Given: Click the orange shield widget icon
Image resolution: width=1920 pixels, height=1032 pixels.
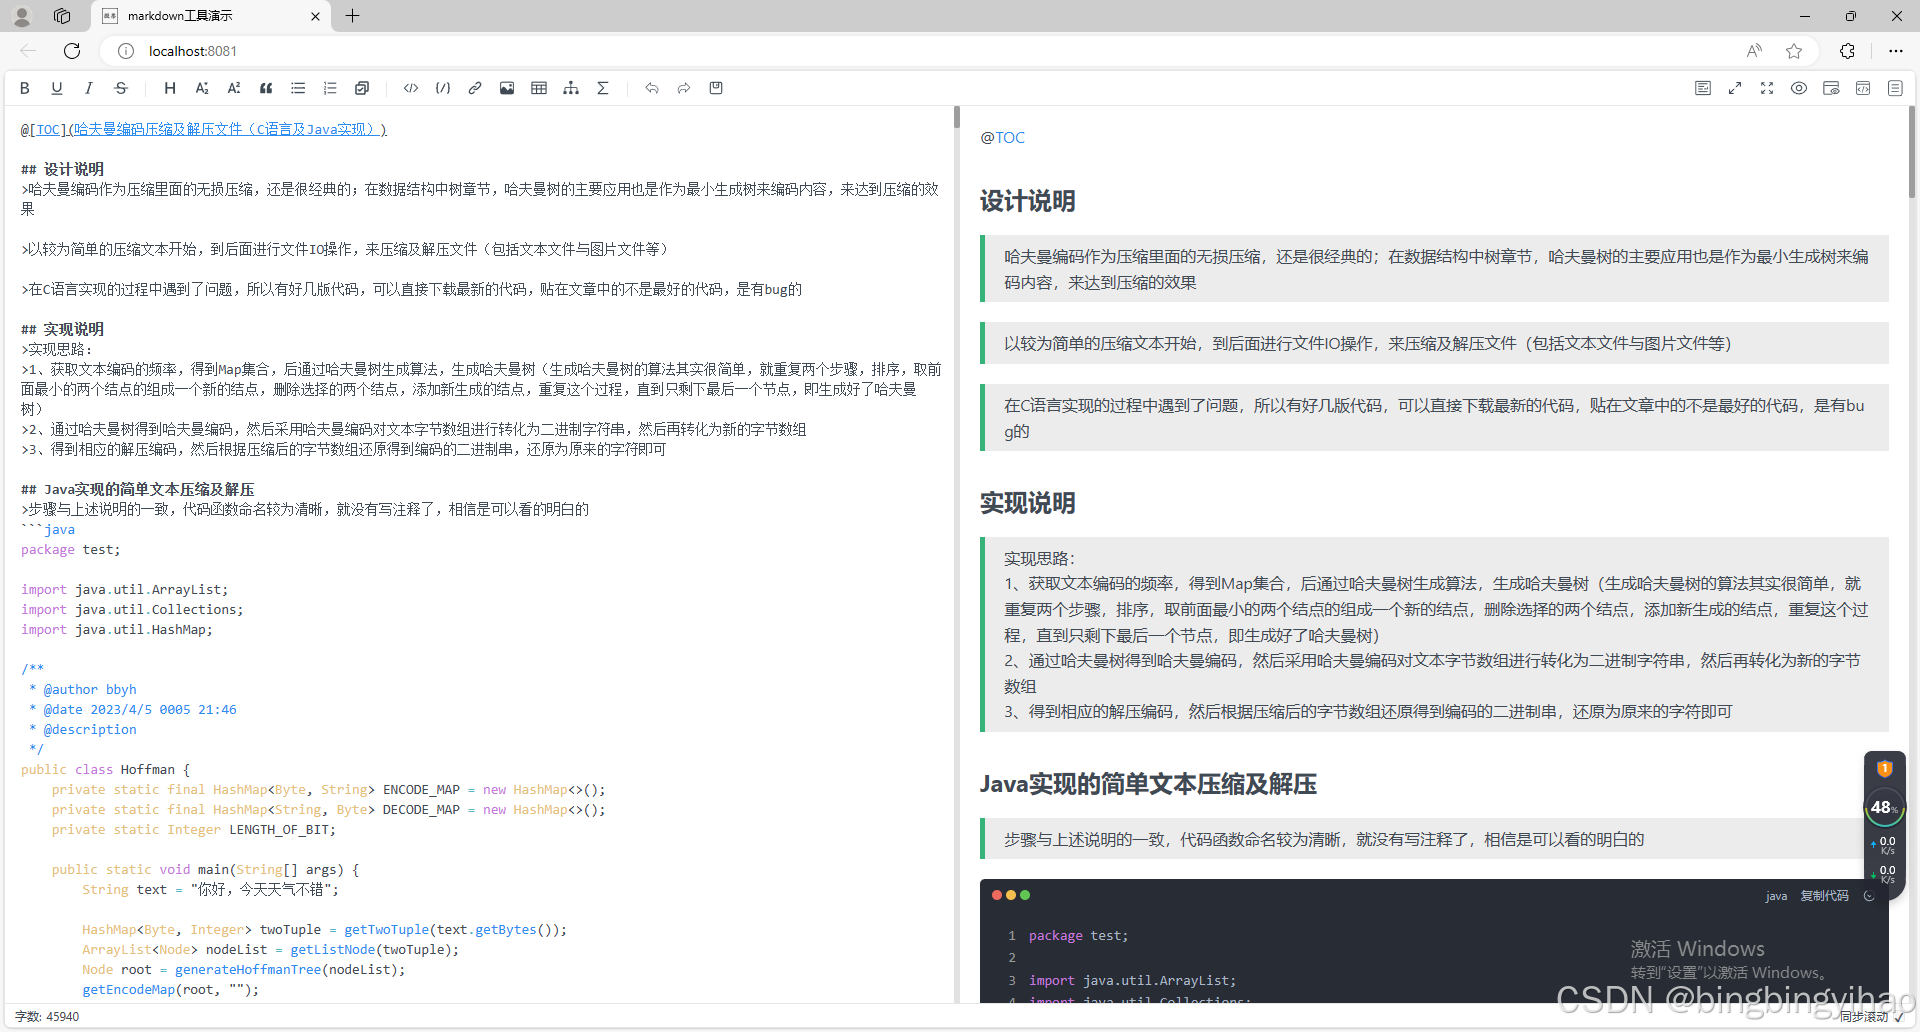Looking at the screenshot, I should (1885, 769).
